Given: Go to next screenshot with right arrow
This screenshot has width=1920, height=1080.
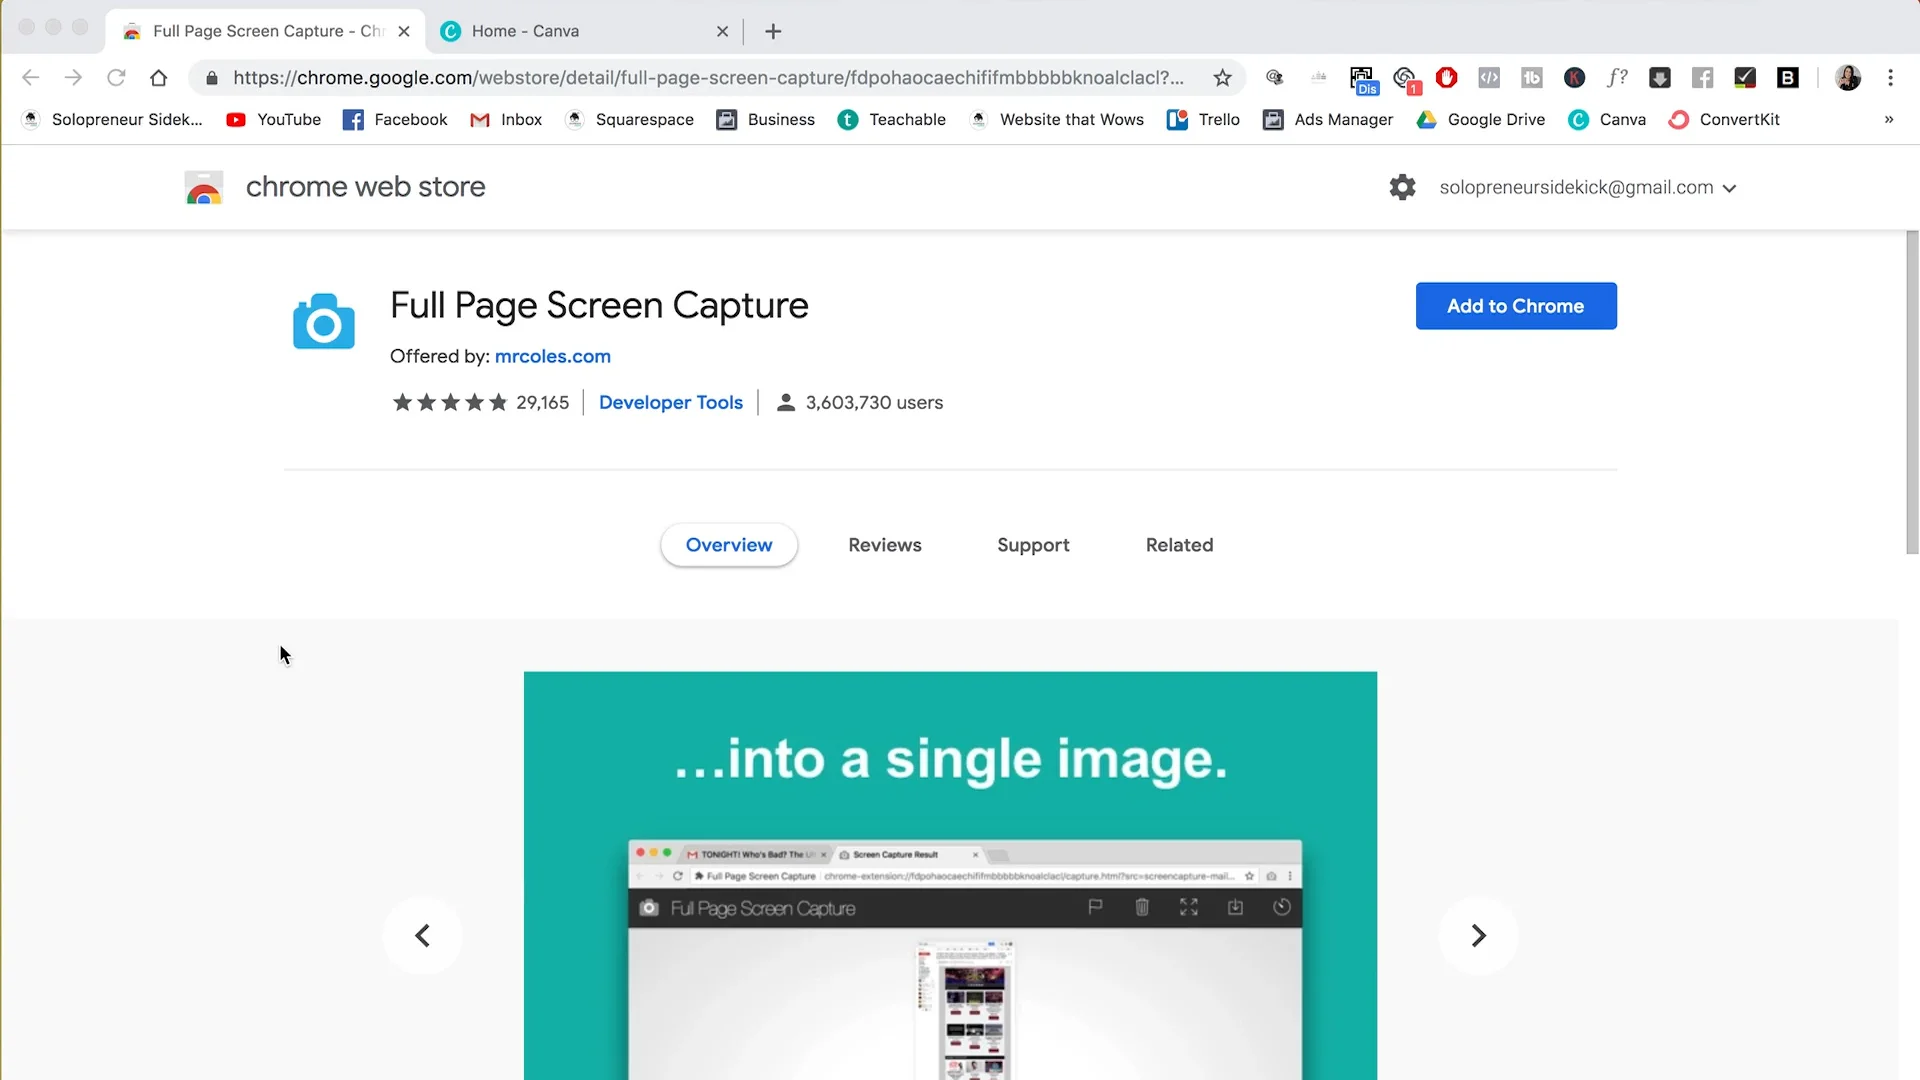Looking at the screenshot, I should pos(1478,935).
